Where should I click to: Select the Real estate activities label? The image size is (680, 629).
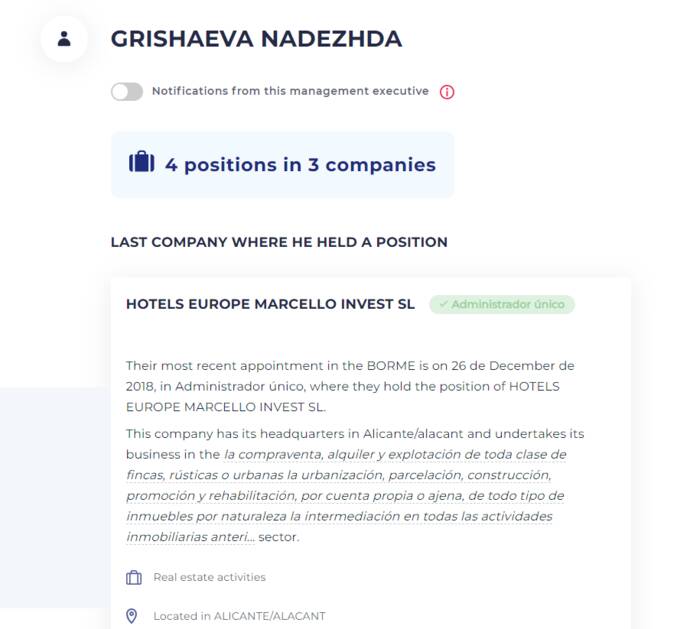[x=209, y=577]
